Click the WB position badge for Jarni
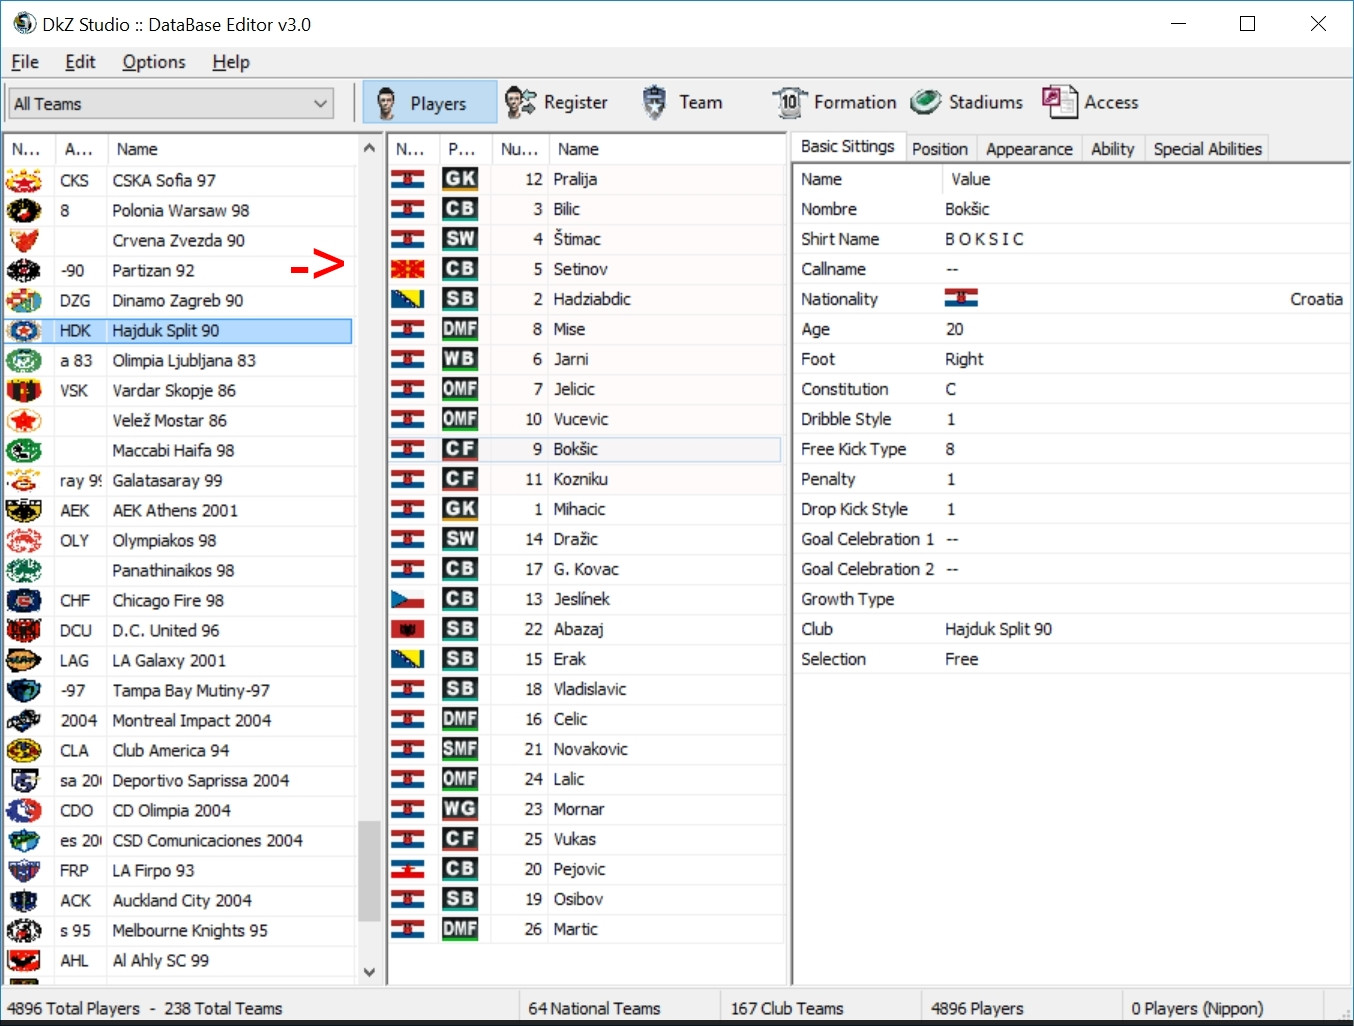The width and height of the screenshot is (1354, 1026). click(460, 359)
